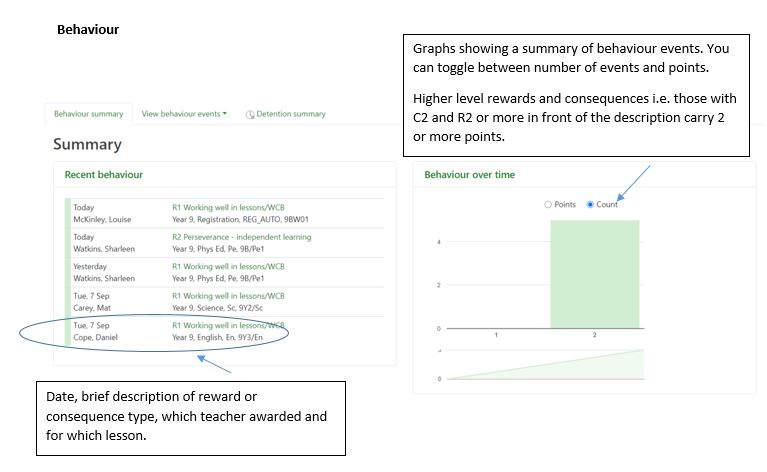Click the lesson text Year 9, Registration, REG_AUTO, 9BW01
767x472 pixels.
pos(240,220)
